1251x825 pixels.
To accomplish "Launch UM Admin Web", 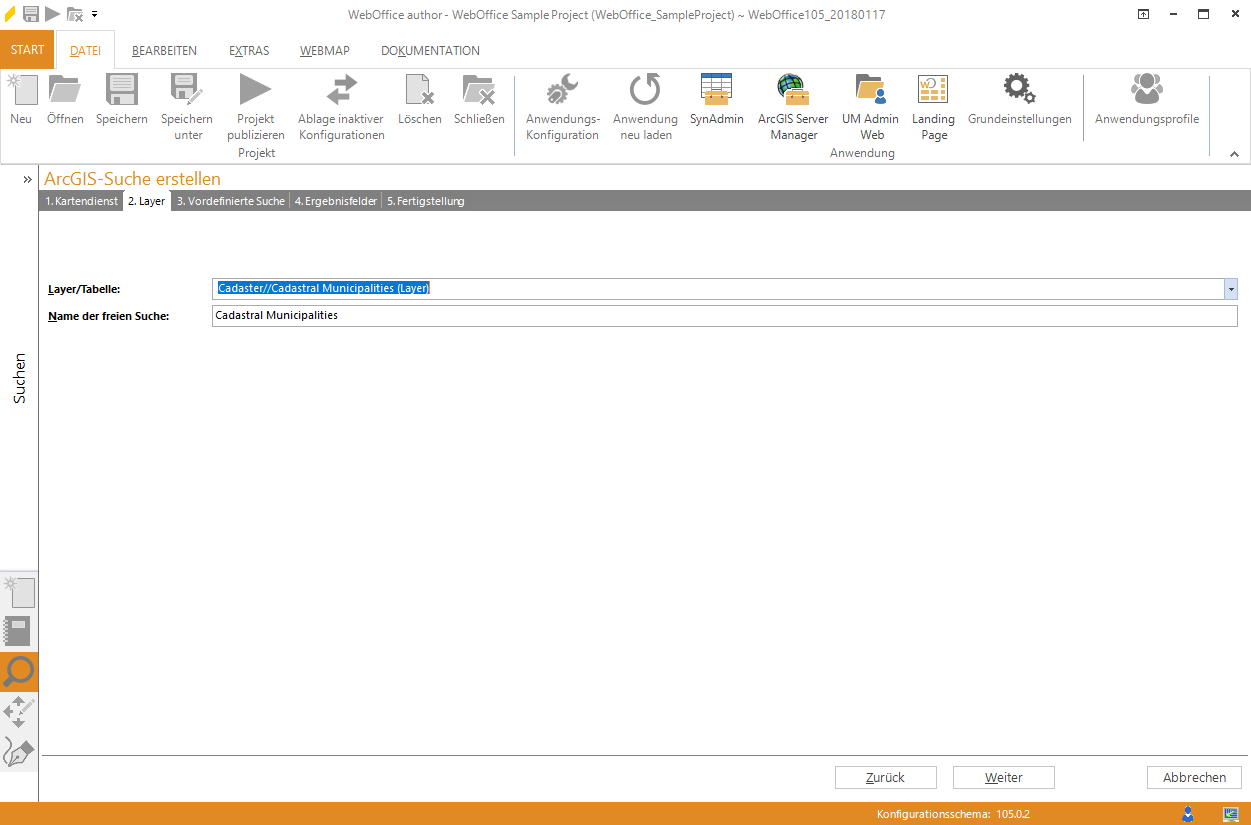I will click(871, 92).
